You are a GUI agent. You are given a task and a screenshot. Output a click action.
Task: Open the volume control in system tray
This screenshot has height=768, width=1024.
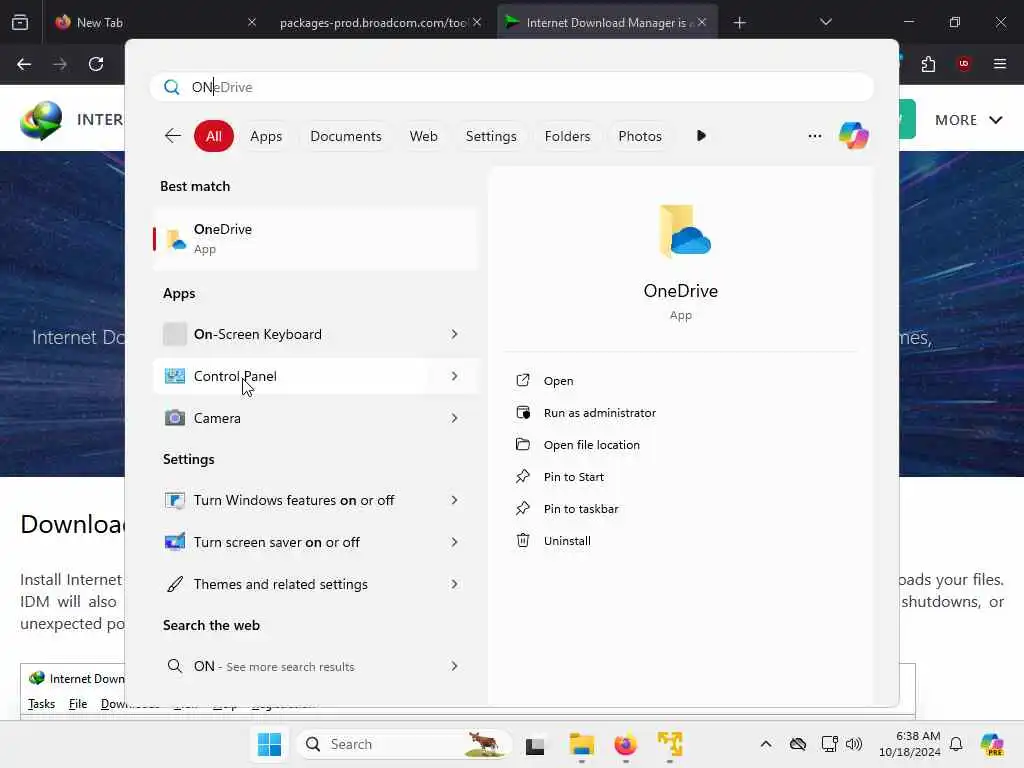click(854, 744)
